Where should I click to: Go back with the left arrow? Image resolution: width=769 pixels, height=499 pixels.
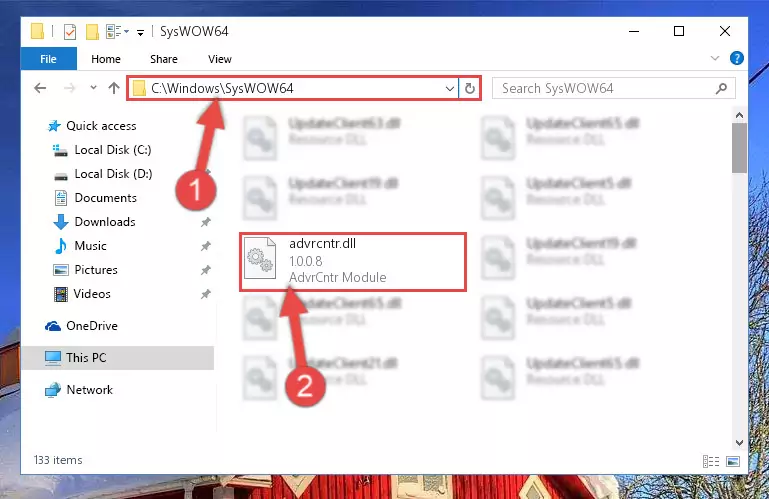[40, 88]
